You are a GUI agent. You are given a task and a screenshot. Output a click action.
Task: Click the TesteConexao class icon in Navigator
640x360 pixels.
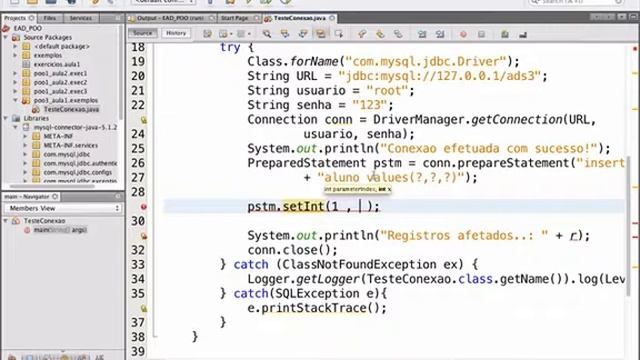point(16,221)
